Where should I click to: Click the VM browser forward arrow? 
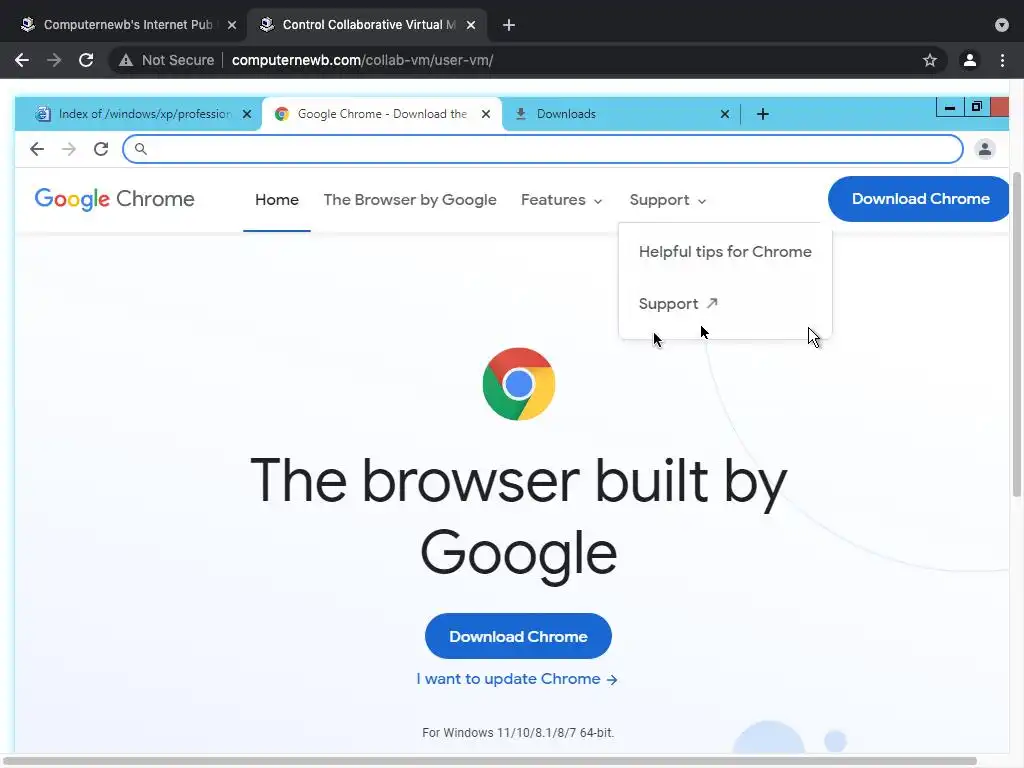click(69, 149)
